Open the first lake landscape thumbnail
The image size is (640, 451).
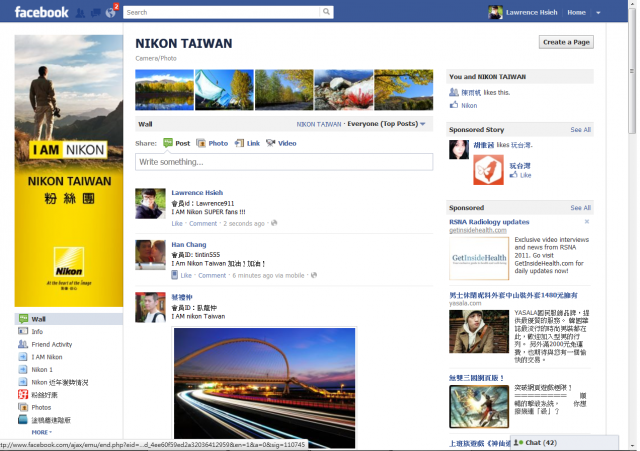[x=164, y=90]
